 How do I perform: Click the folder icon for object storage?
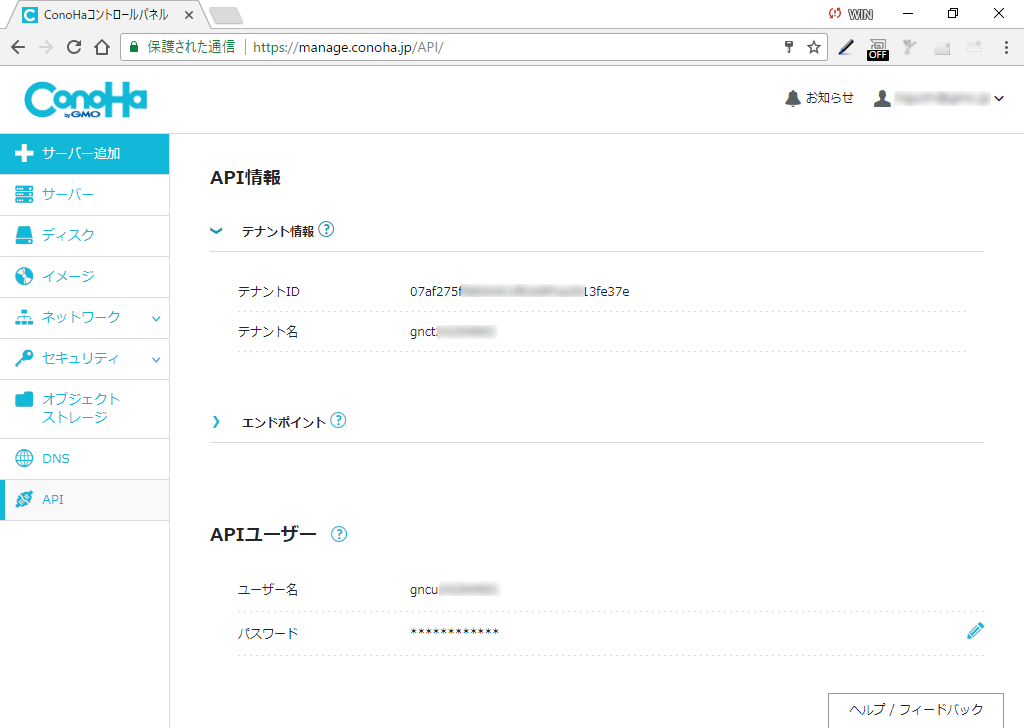pos(24,399)
